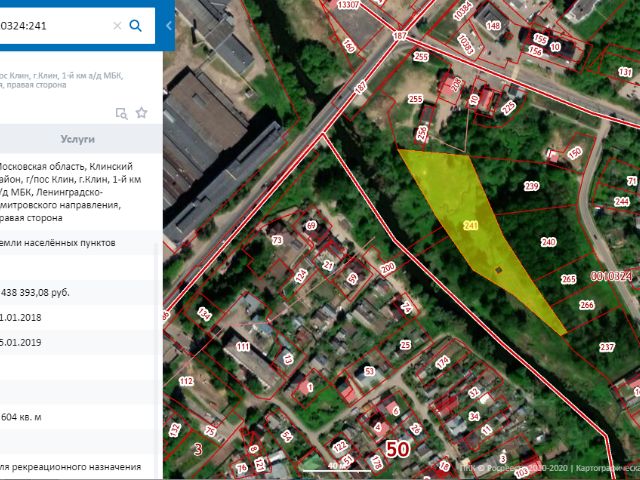This screenshot has width=640, height=480.
Task: Focus the cadastral number search input
Action: click(50, 25)
